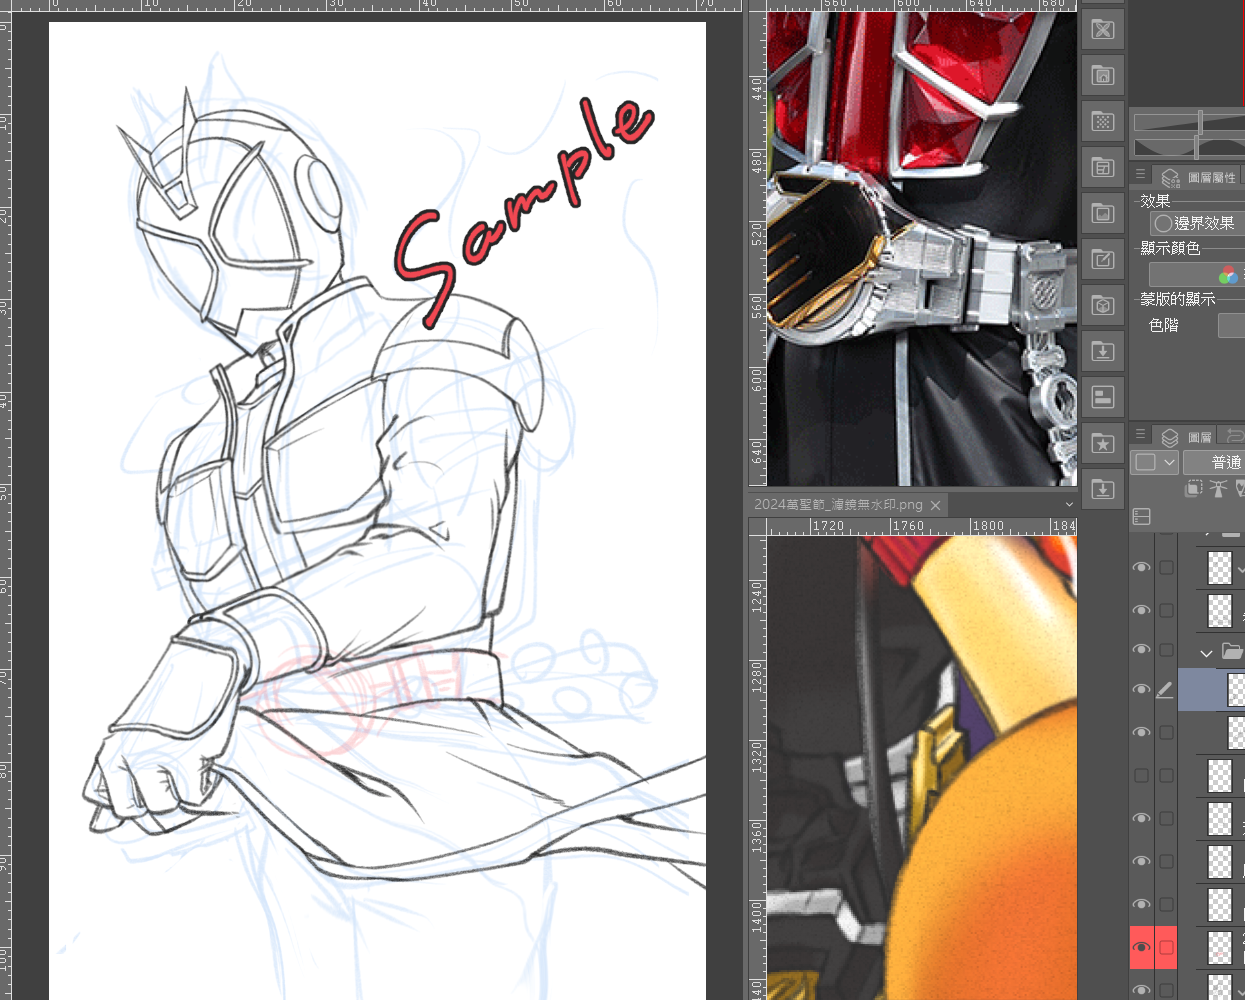Click the layer list view icon
The image size is (1245, 1000).
[x=1142, y=516]
